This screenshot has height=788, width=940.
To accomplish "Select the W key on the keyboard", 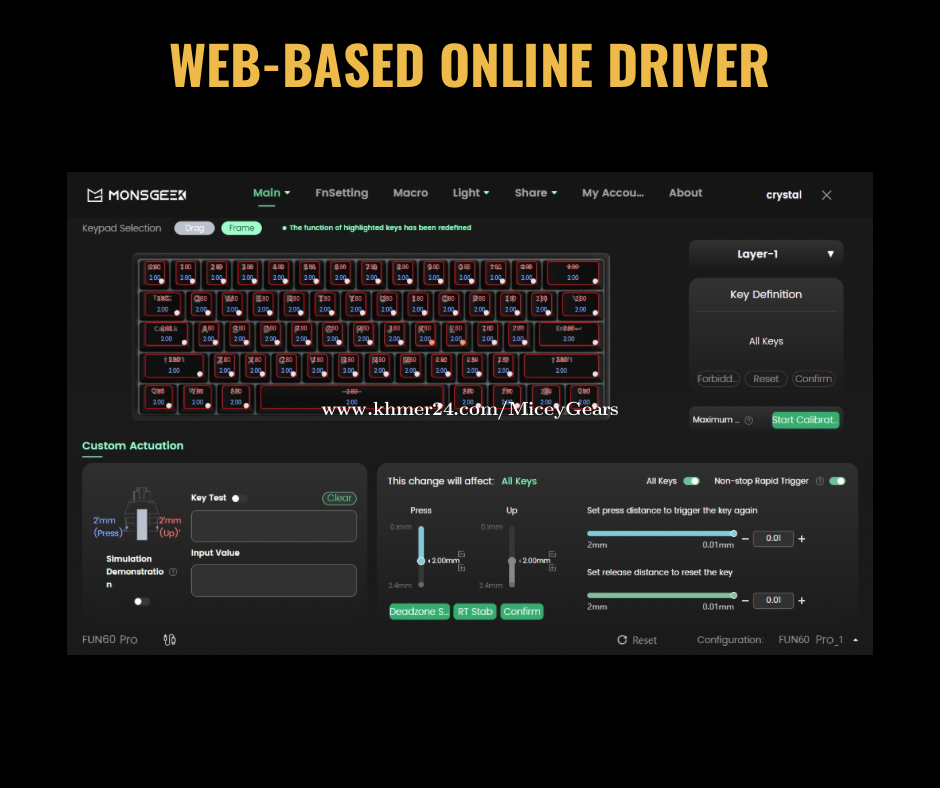I will (232, 304).
